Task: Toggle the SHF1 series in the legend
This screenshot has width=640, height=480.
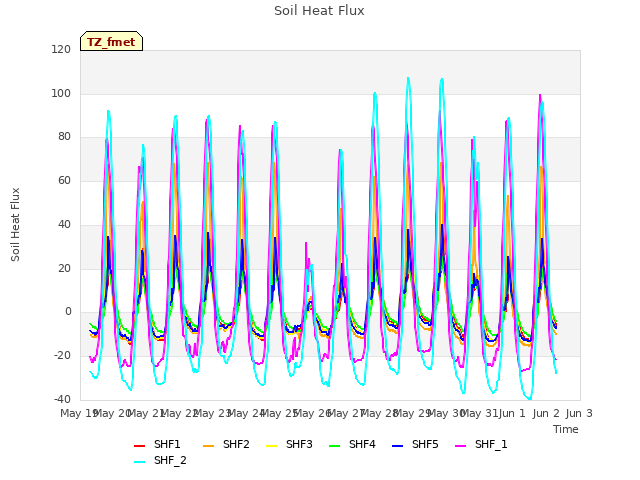Action: pyautogui.click(x=157, y=444)
